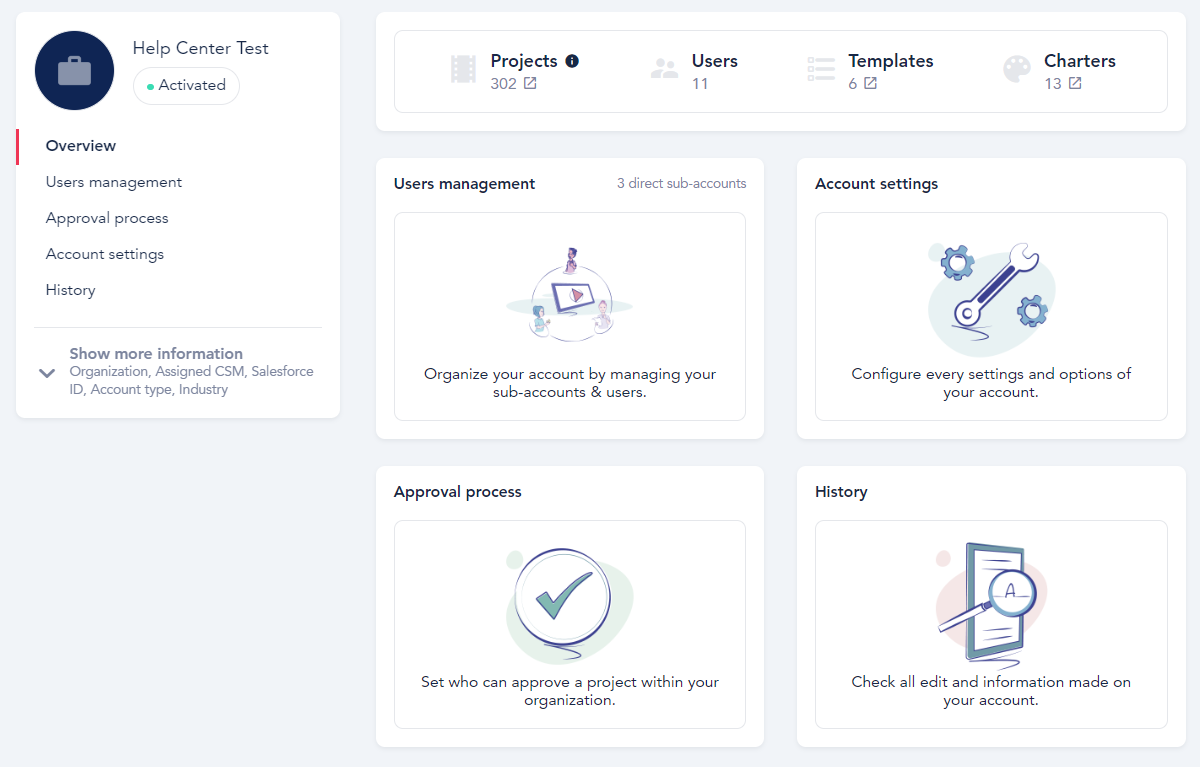Open Users management in sidebar menu
Image resolution: width=1200 pixels, height=767 pixels.
114,182
